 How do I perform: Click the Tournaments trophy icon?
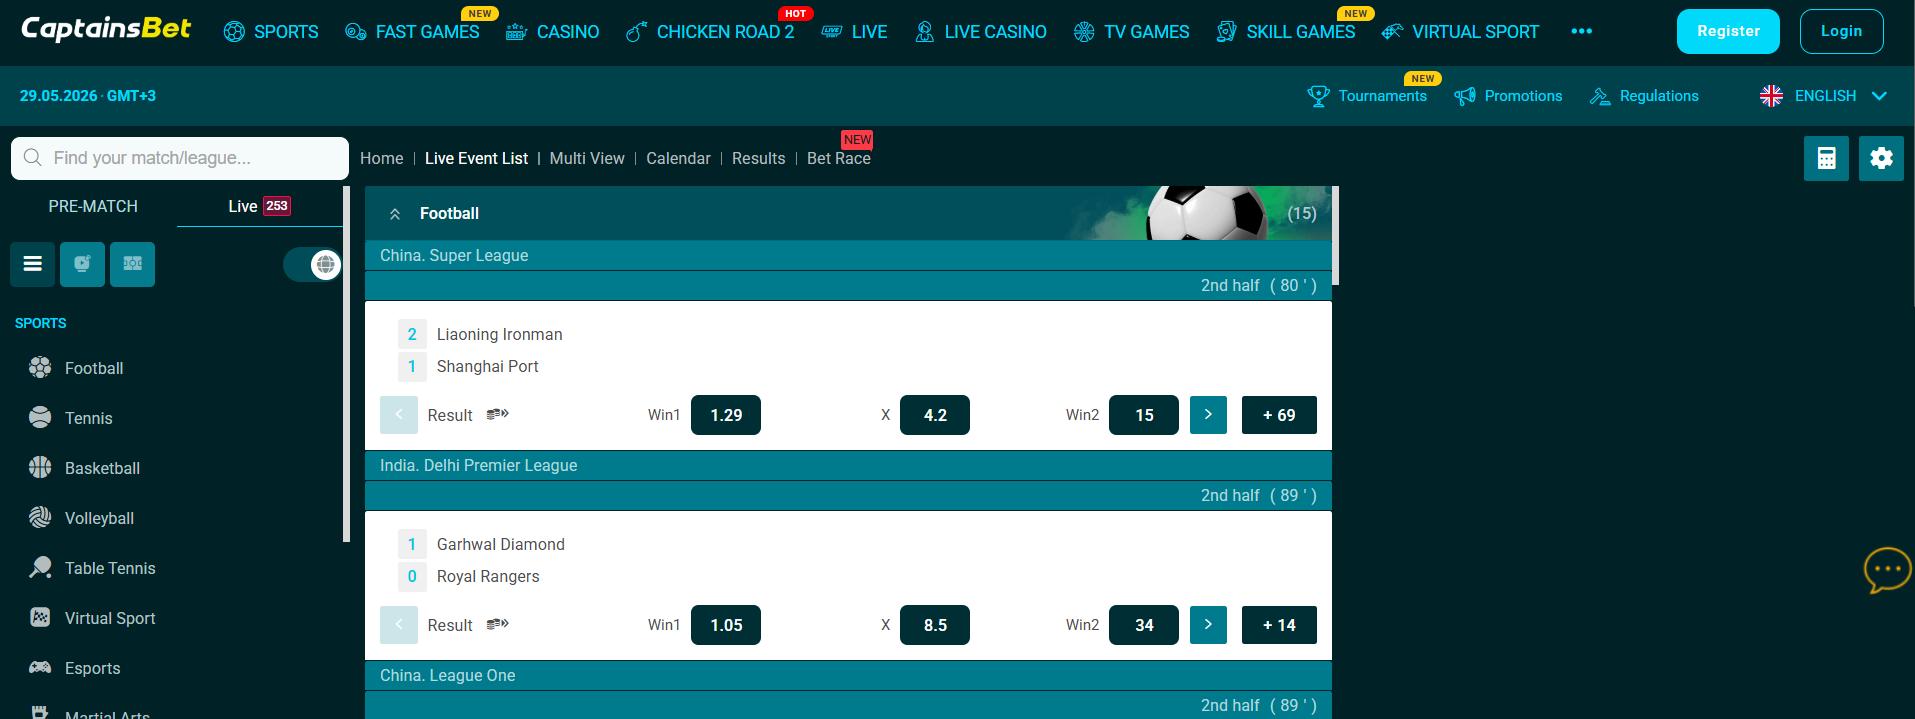pos(1318,96)
